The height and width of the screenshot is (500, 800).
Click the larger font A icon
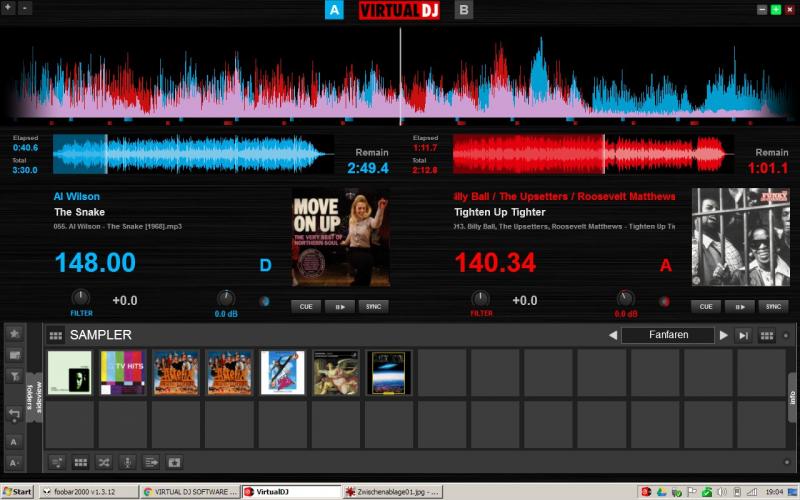coord(14,442)
